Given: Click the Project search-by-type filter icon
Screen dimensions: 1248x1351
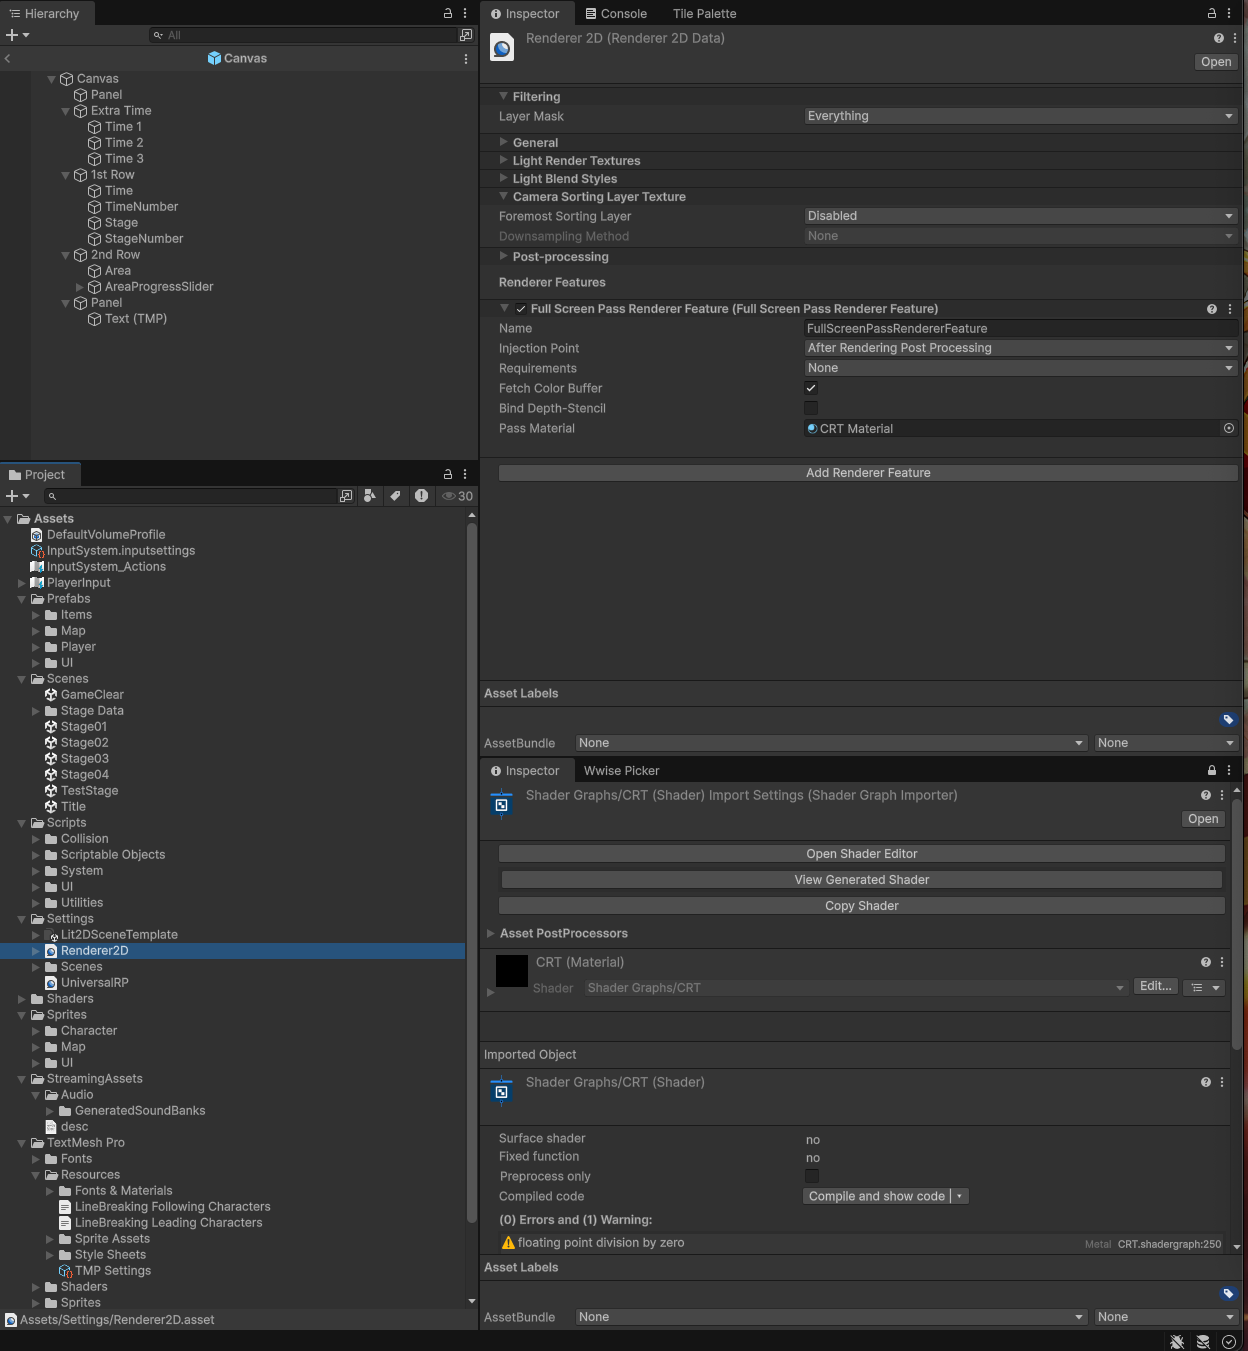Looking at the screenshot, I should [x=370, y=496].
